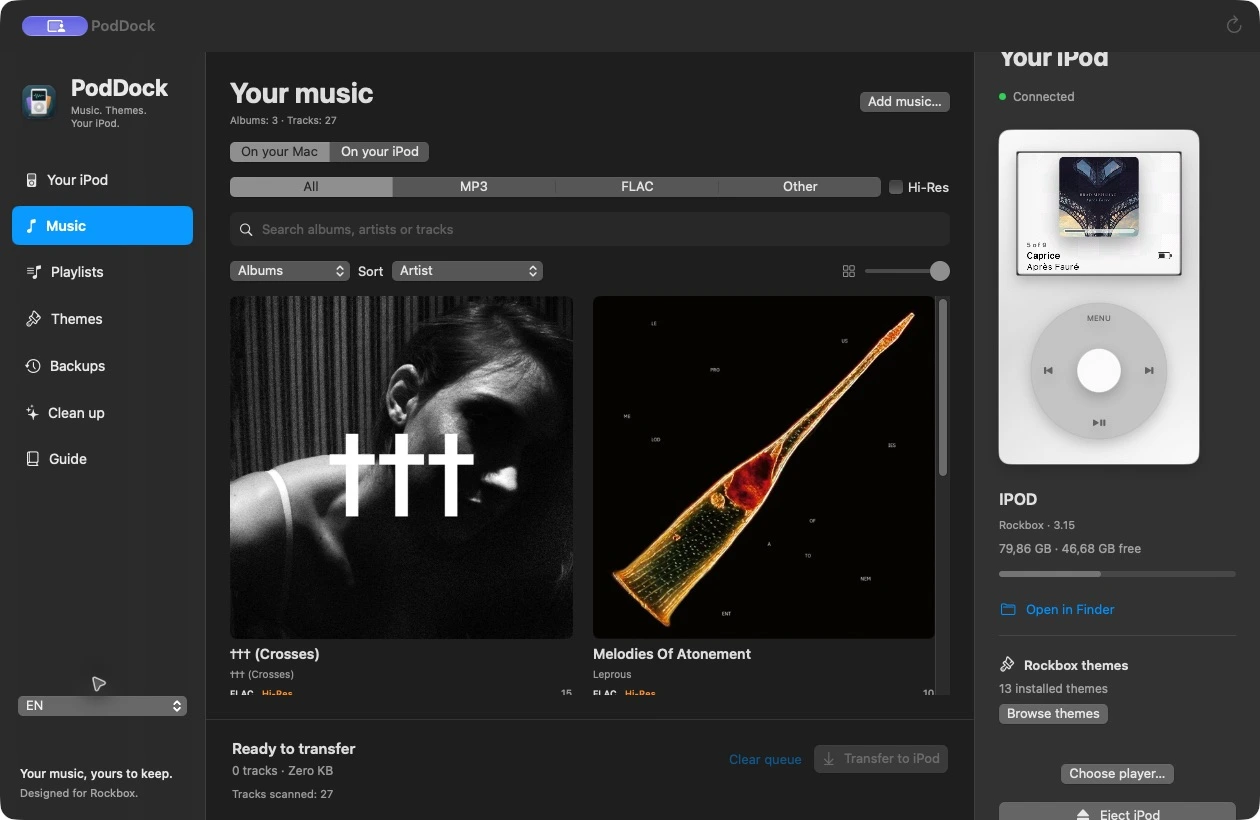This screenshot has width=1260, height=820.
Task: Click the grid view size icon
Action: [x=849, y=271]
